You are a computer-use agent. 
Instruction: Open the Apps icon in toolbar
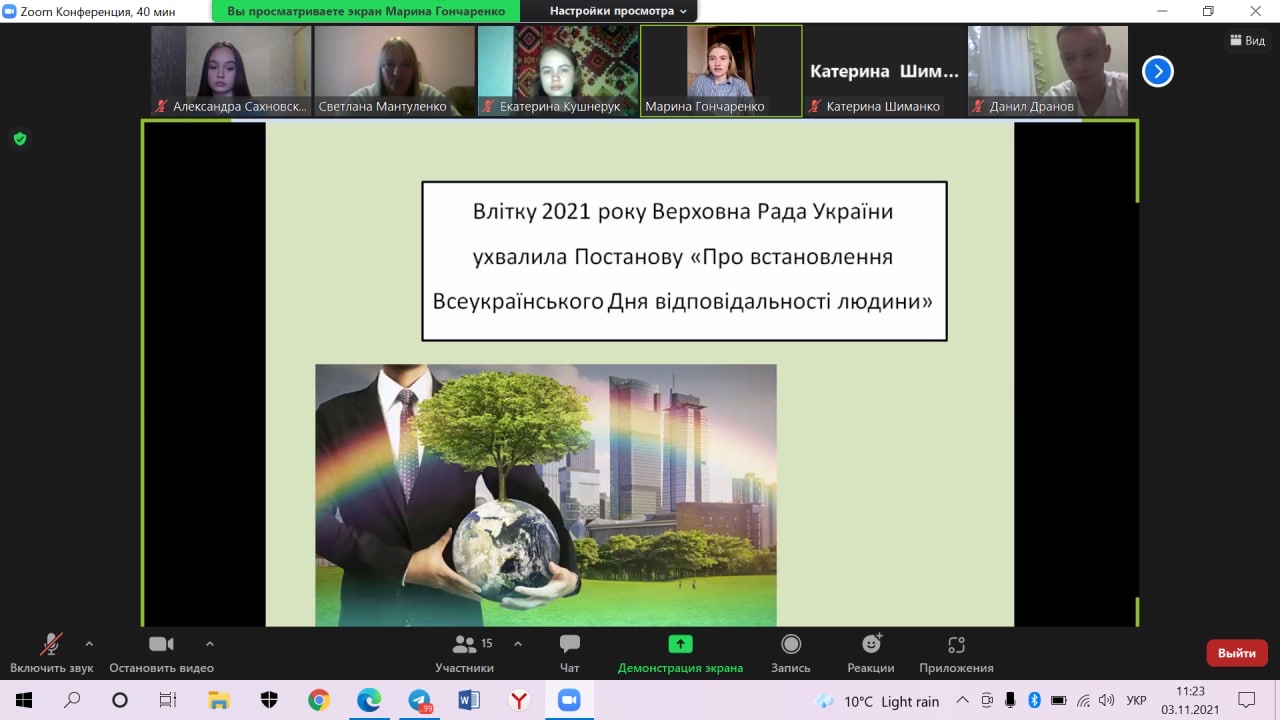click(956, 645)
